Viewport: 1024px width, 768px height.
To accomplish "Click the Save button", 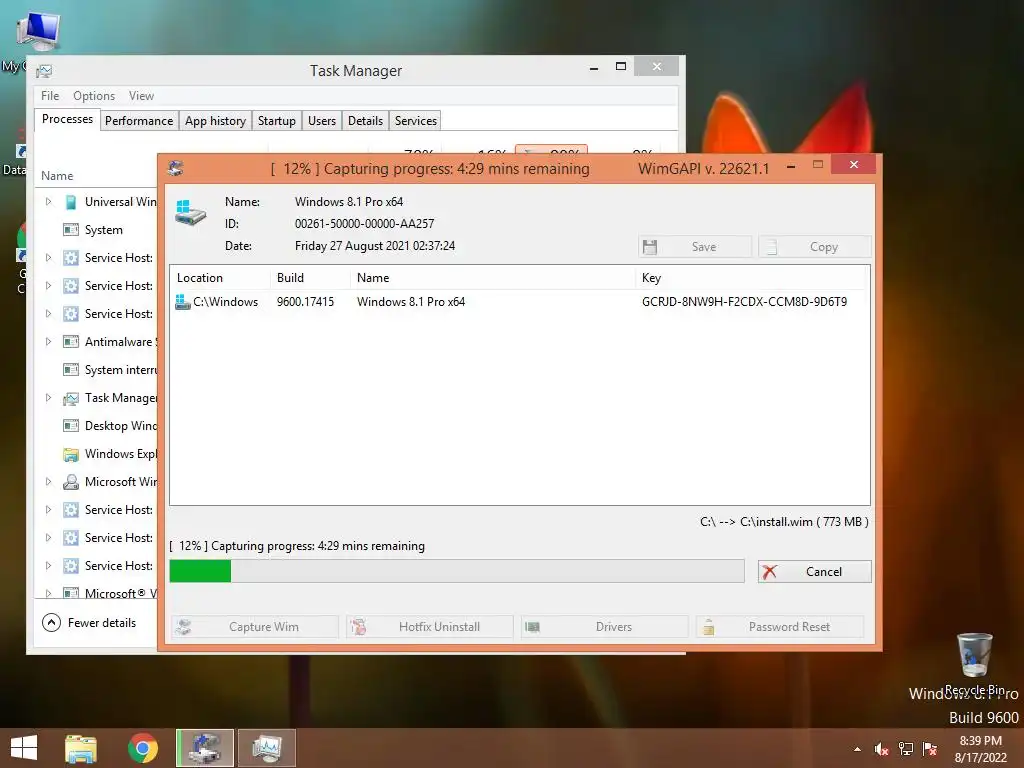I will coord(695,247).
